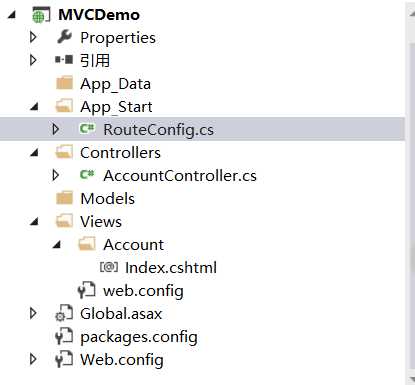Click the references icon beside 引用
415x385 pixels.
click(64, 60)
